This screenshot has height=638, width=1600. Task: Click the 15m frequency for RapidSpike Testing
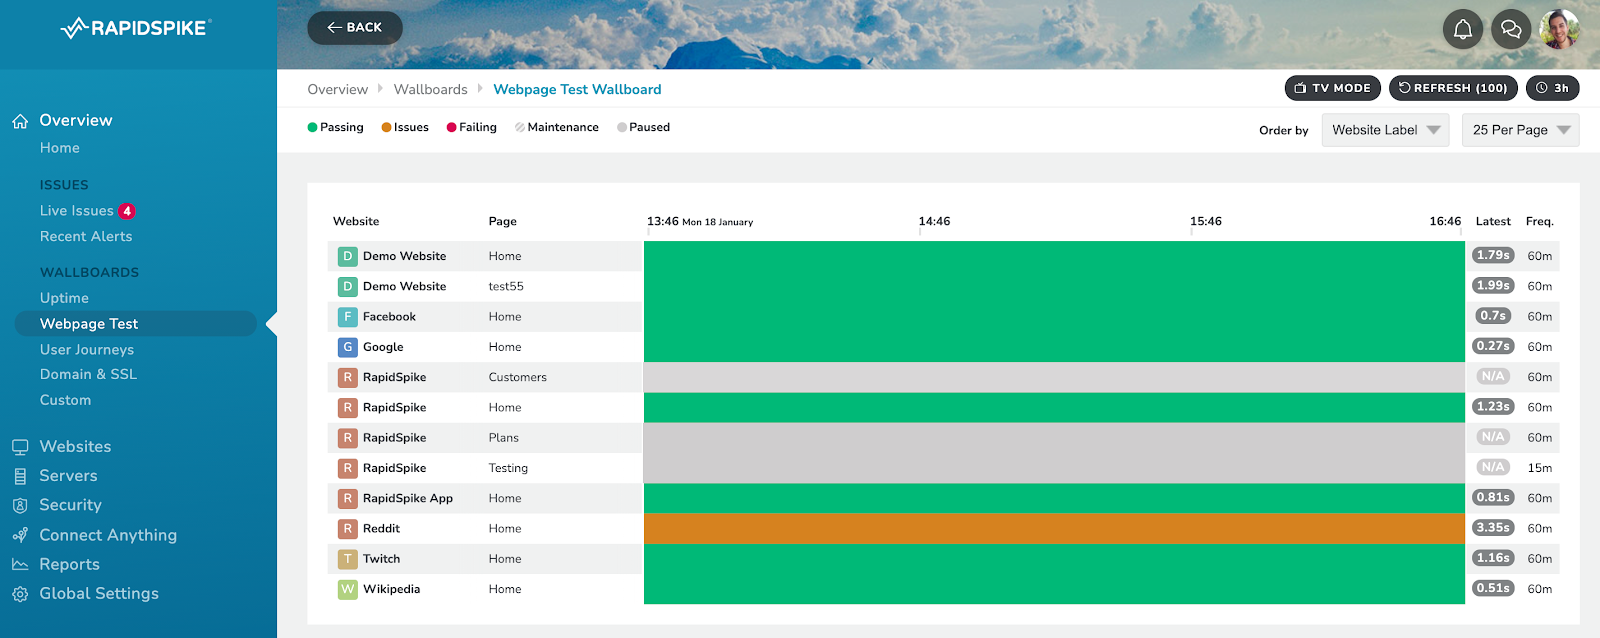1540,468
